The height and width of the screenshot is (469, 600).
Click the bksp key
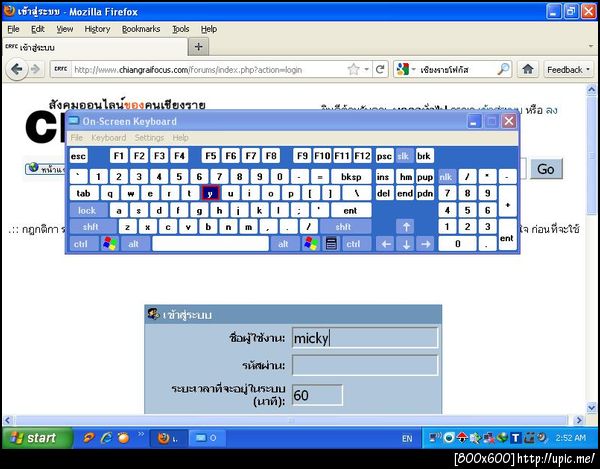pyautogui.click(x=351, y=177)
